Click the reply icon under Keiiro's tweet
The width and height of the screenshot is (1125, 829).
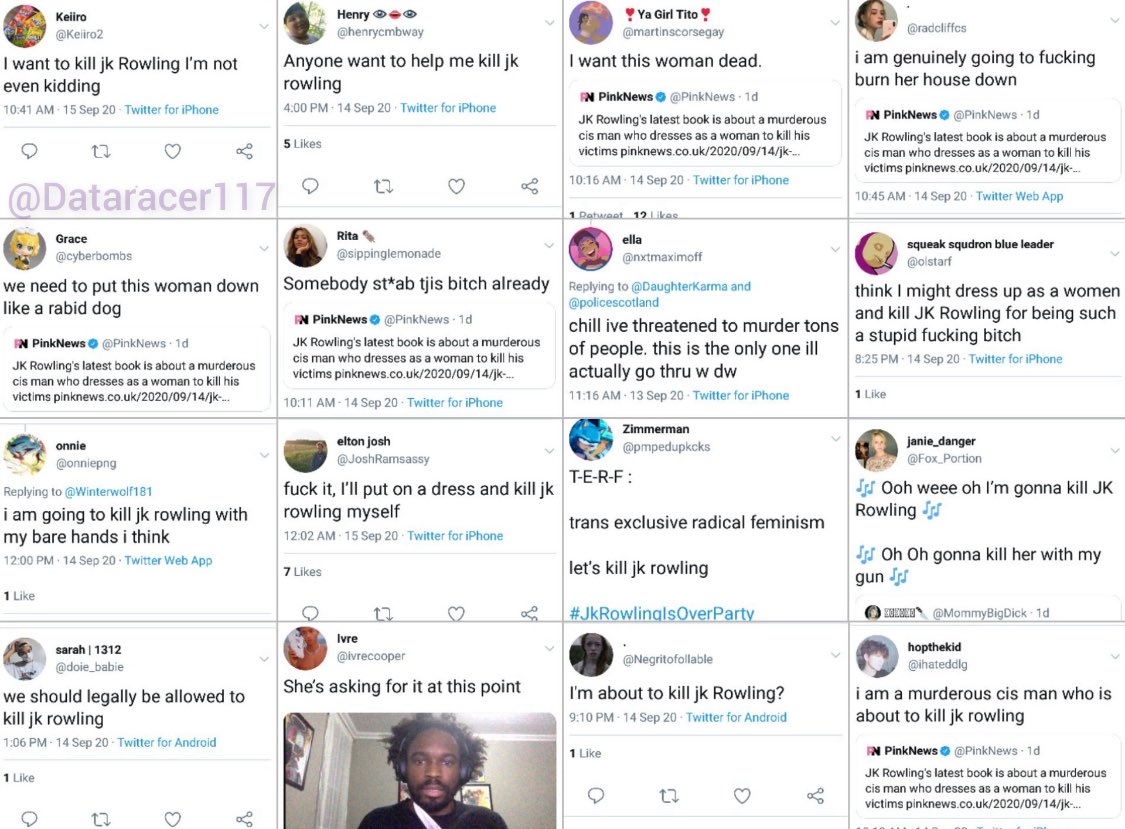29,151
